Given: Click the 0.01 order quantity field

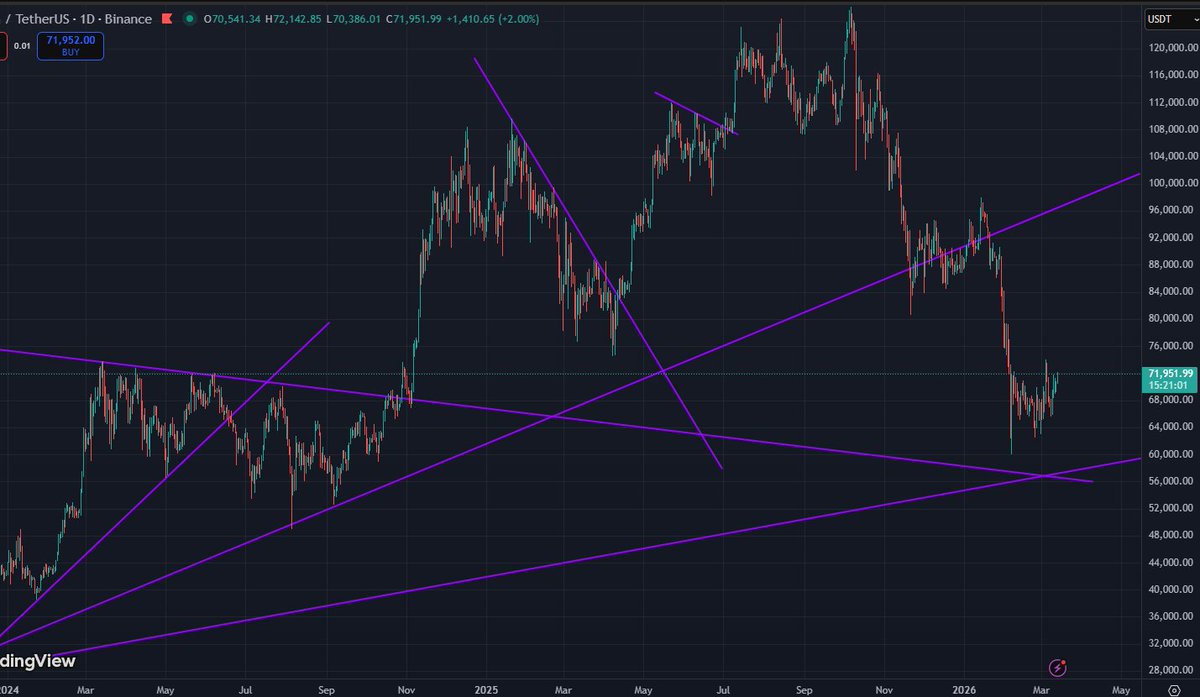Looking at the screenshot, I should [22, 46].
